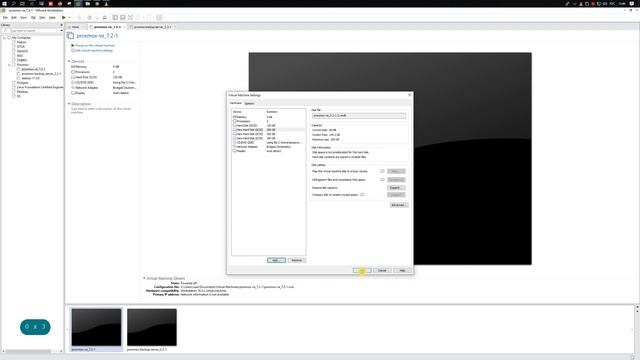Switch to the Home tab
The height and width of the screenshot is (360, 640).
tap(75, 27)
